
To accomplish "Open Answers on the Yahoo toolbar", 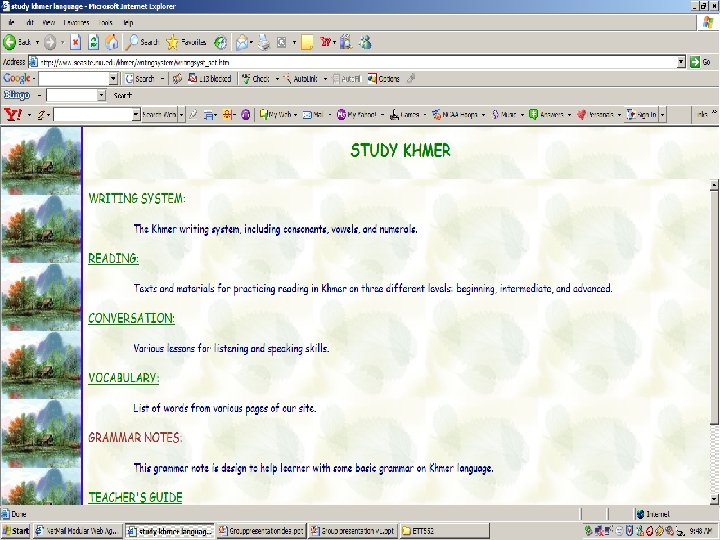I will click(x=544, y=115).
